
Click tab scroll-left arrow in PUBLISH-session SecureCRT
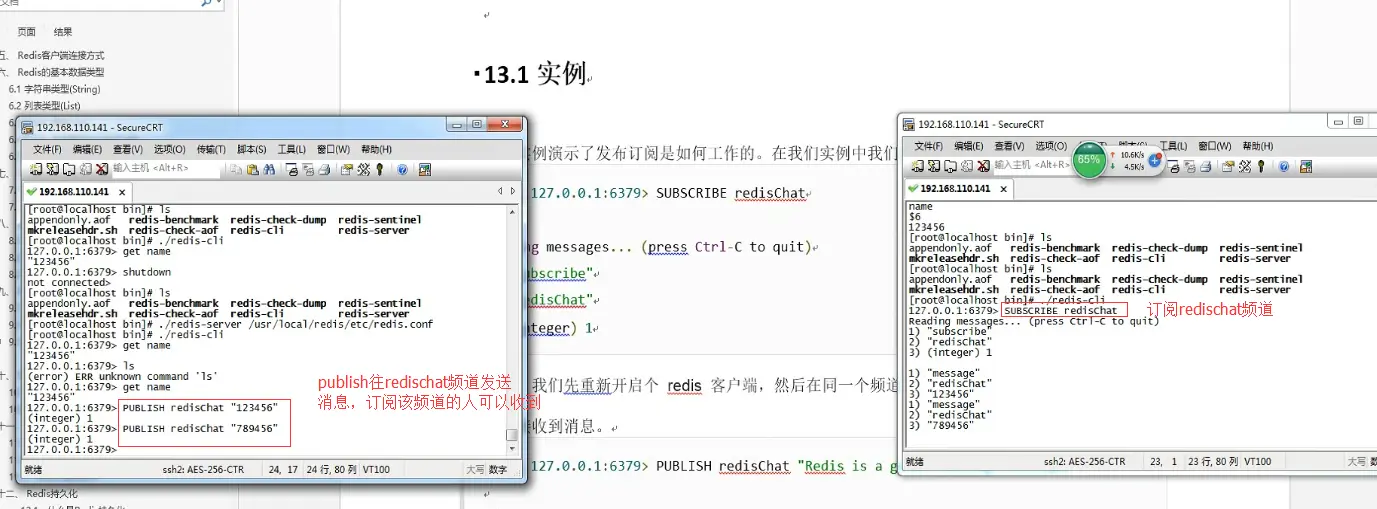(x=500, y=191)
